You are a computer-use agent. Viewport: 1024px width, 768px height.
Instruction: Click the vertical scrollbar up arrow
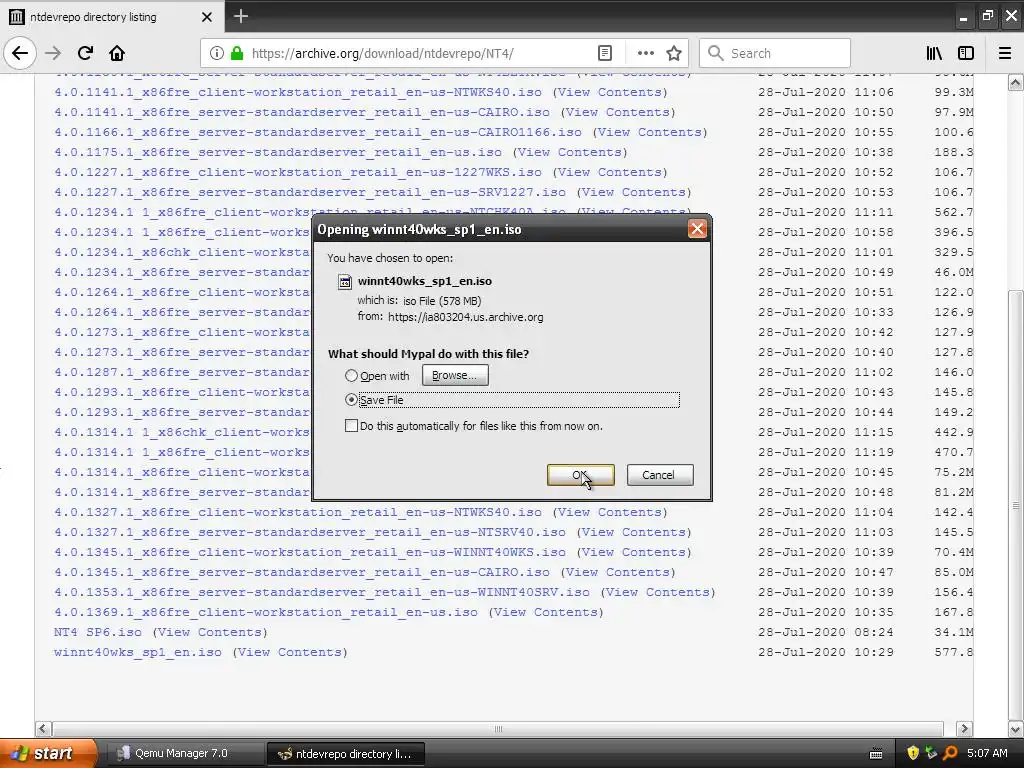coord(1016,82)
